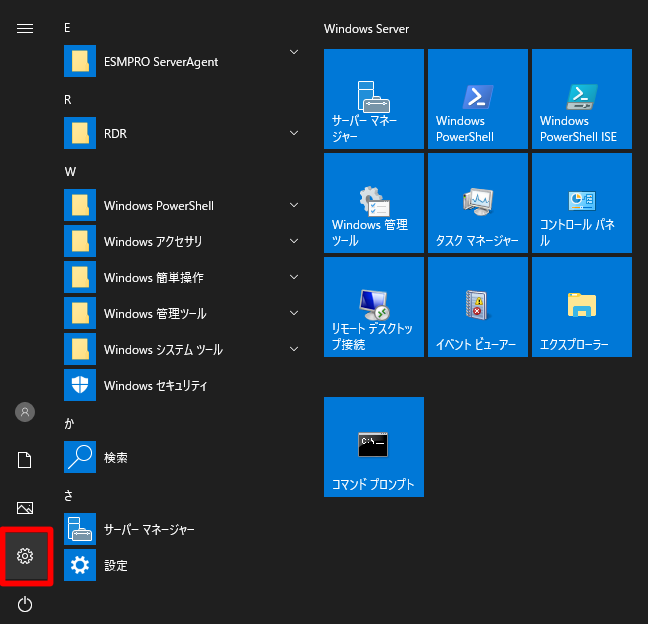Open the イベント ビューアー tile
Screen dimensions: 648x624
coord(478,307)
